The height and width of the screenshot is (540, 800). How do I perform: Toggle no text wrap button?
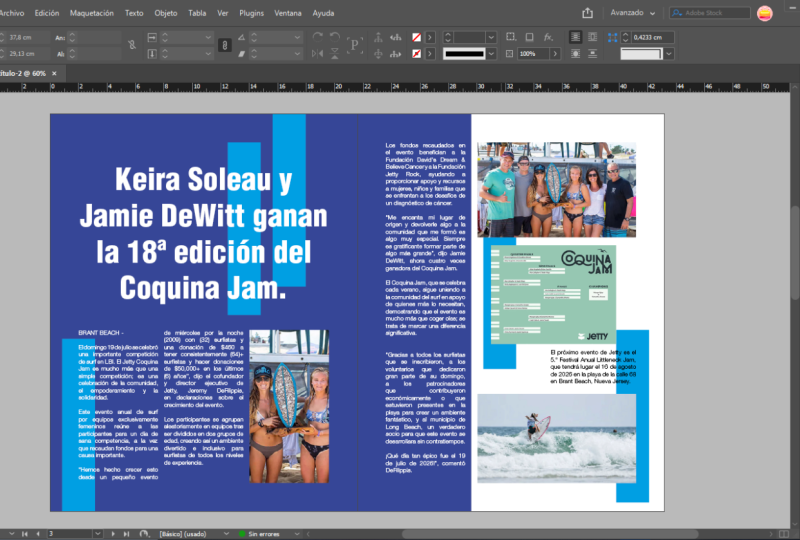[x=575, y=37]
